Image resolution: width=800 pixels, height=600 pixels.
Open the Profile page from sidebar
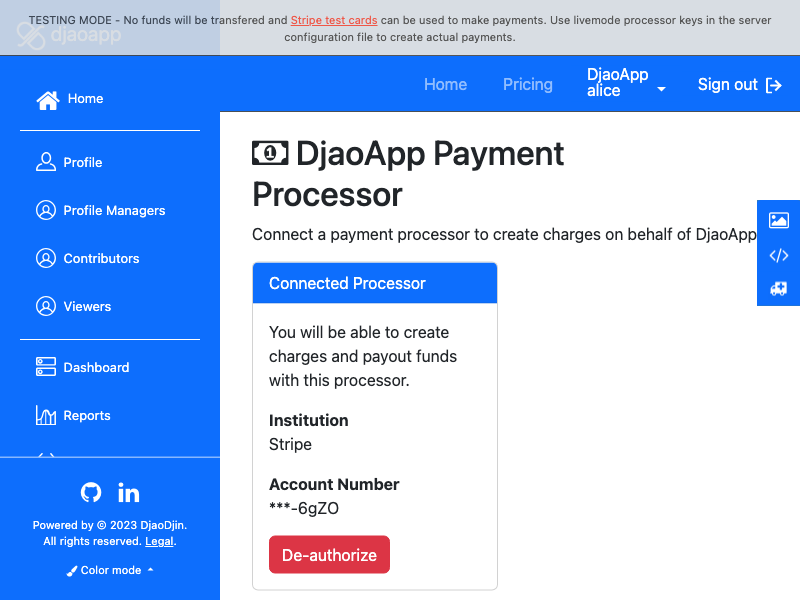(69, 162)
